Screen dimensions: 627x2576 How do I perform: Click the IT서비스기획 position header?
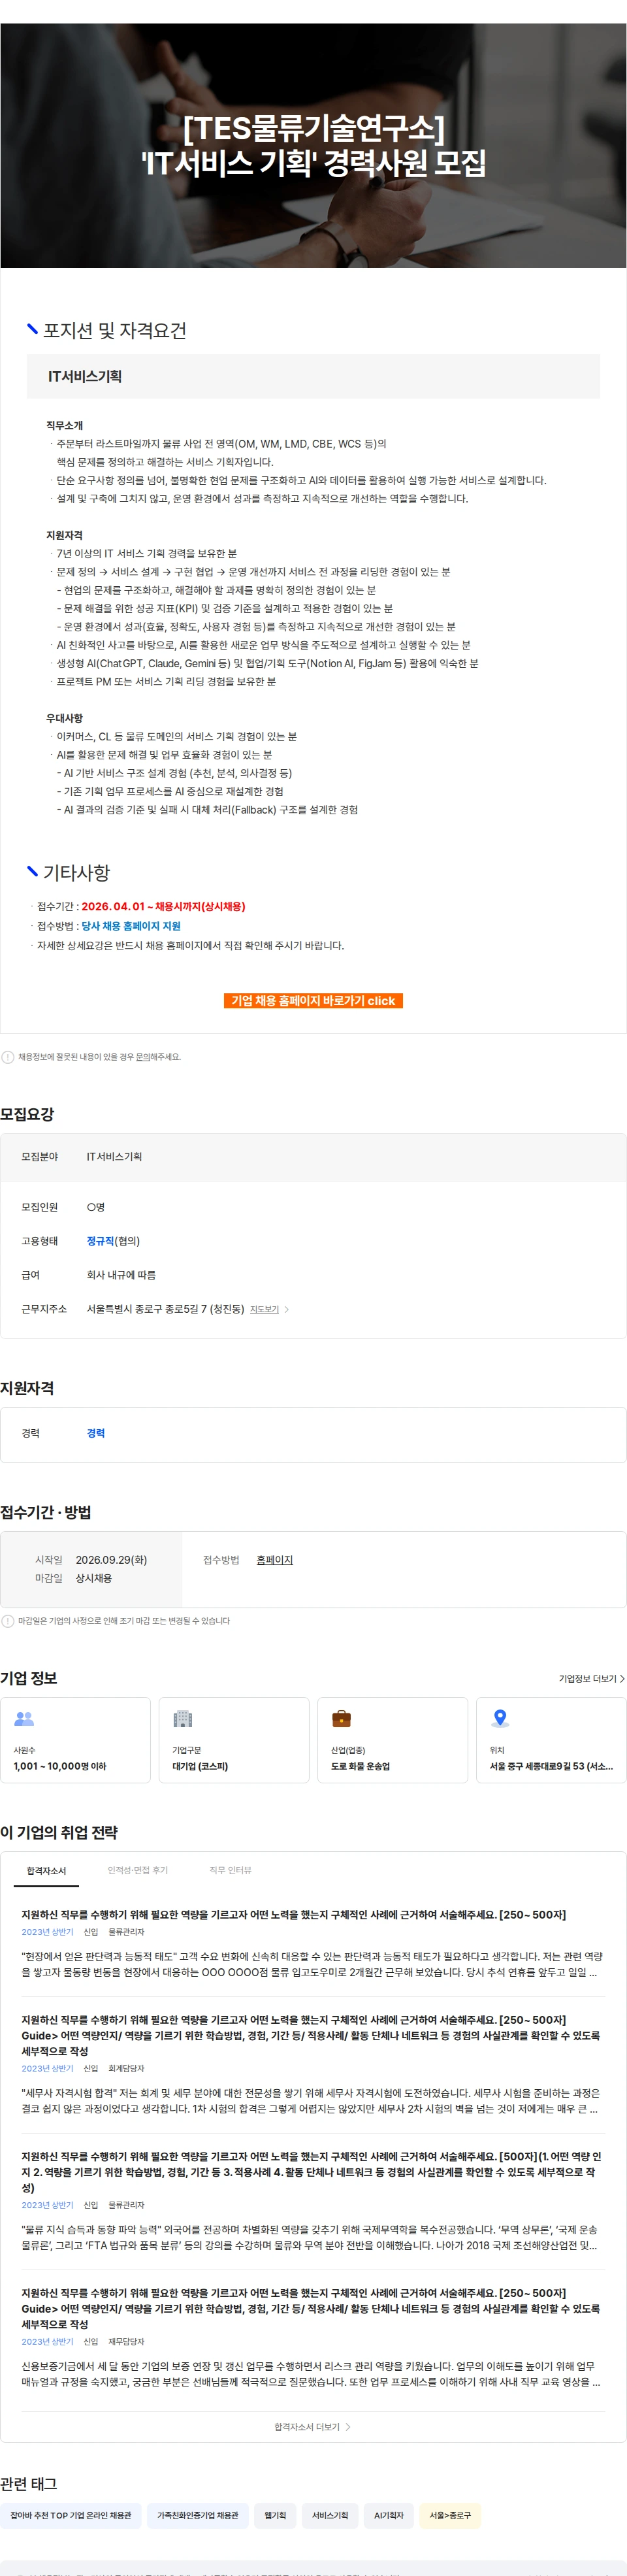pos(313,376)
